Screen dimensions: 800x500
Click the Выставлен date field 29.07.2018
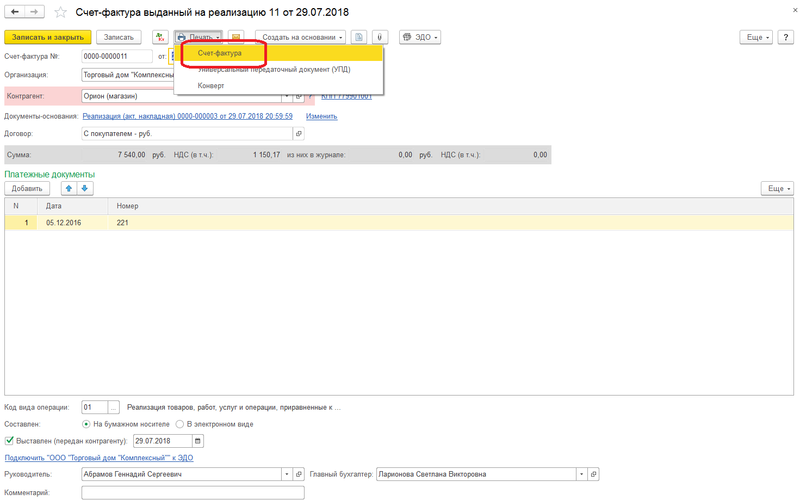[x=163, y=441]
